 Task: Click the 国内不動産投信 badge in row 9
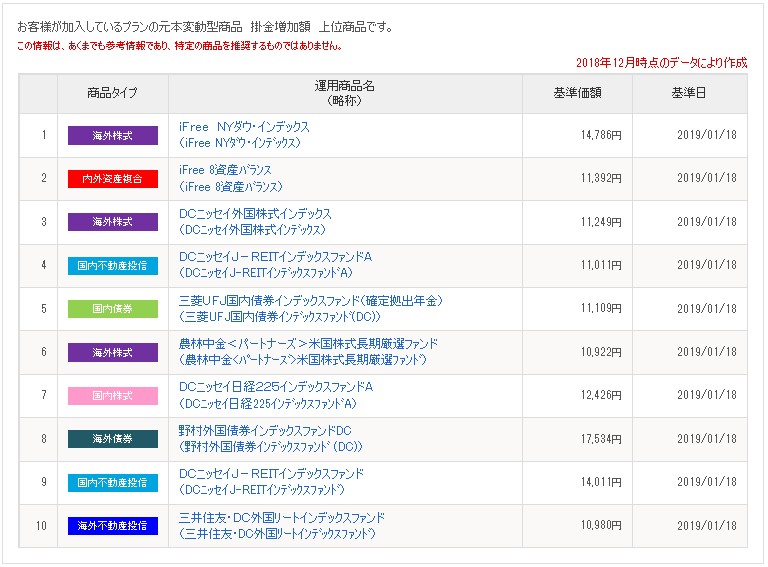113,482
